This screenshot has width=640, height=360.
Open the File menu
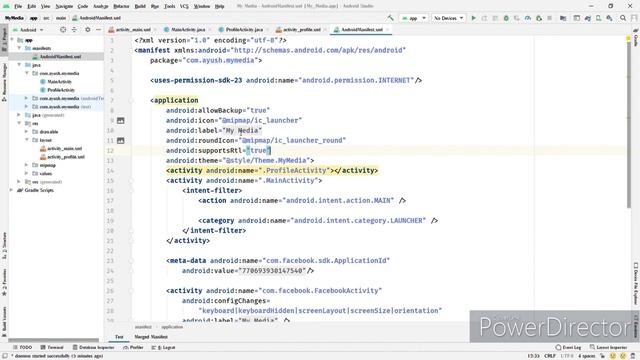[18, 6]
